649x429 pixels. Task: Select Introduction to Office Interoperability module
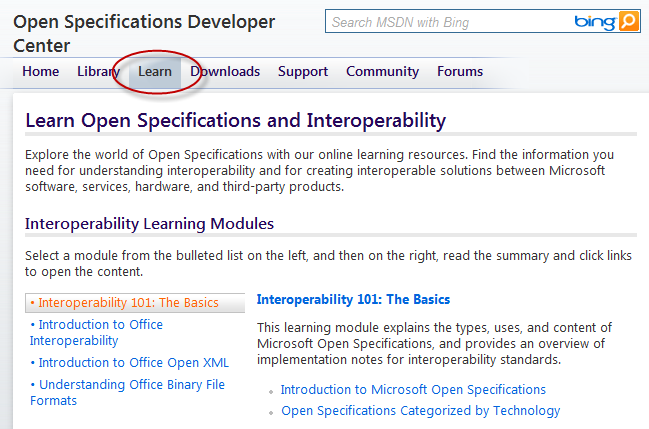point(96,333)
